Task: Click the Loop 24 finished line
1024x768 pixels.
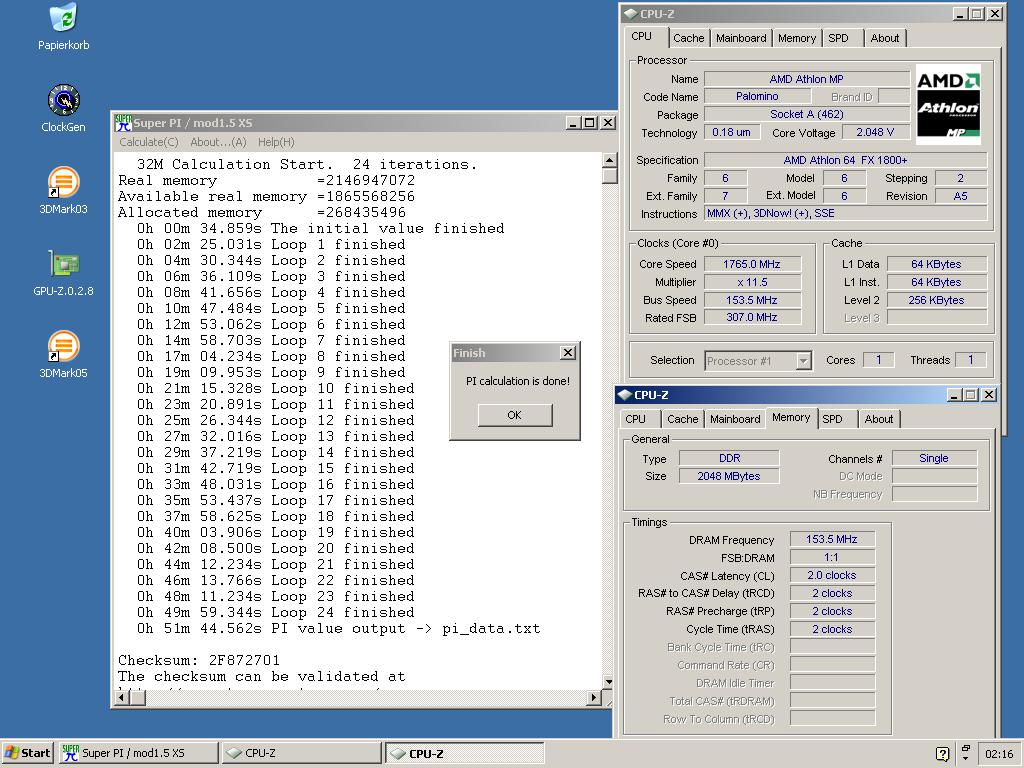Action: (x=276, y=613)
